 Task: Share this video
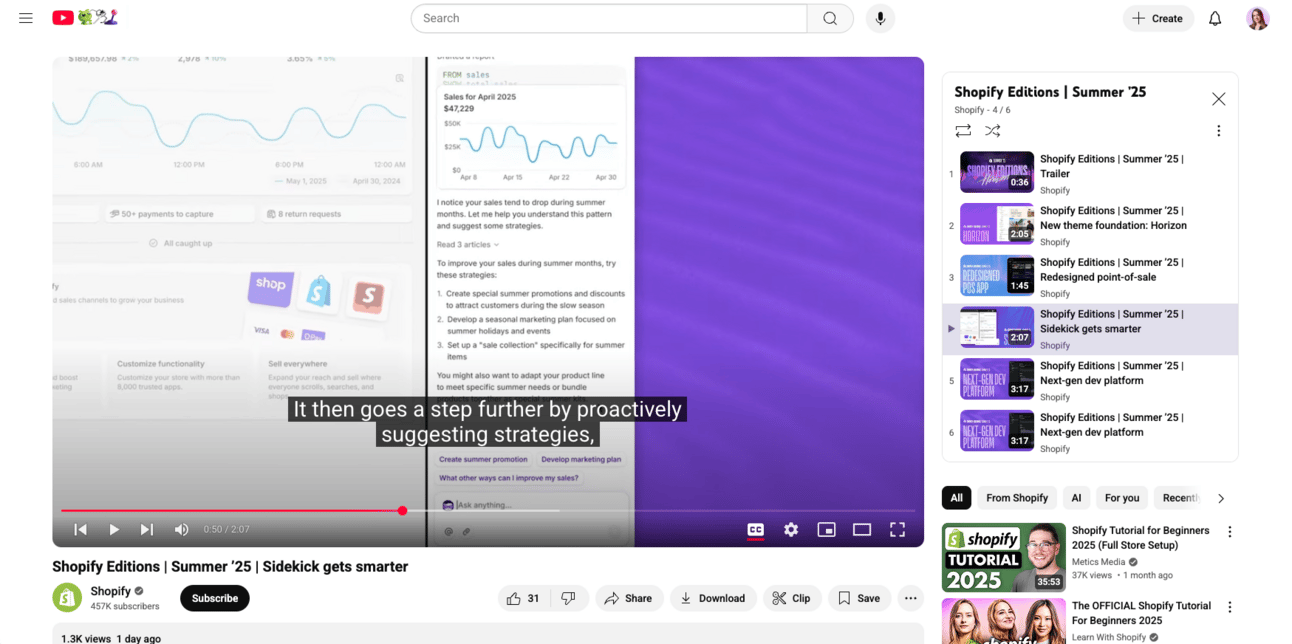coord(629,598)
